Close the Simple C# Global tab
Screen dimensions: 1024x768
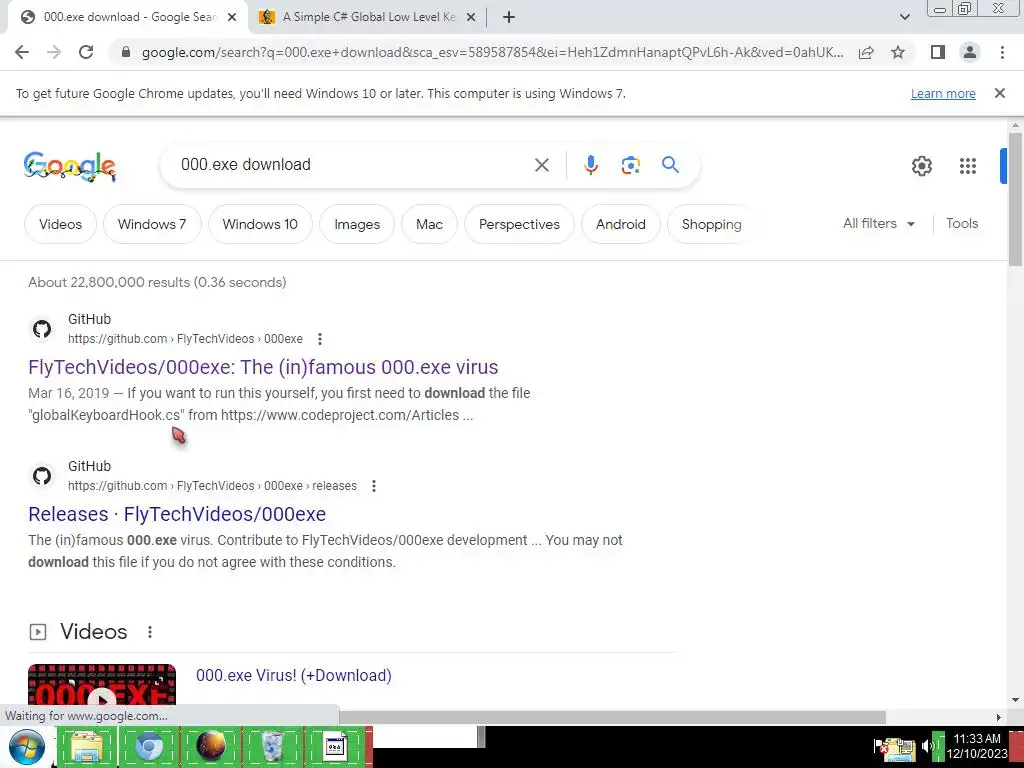[x=471, y=17]
